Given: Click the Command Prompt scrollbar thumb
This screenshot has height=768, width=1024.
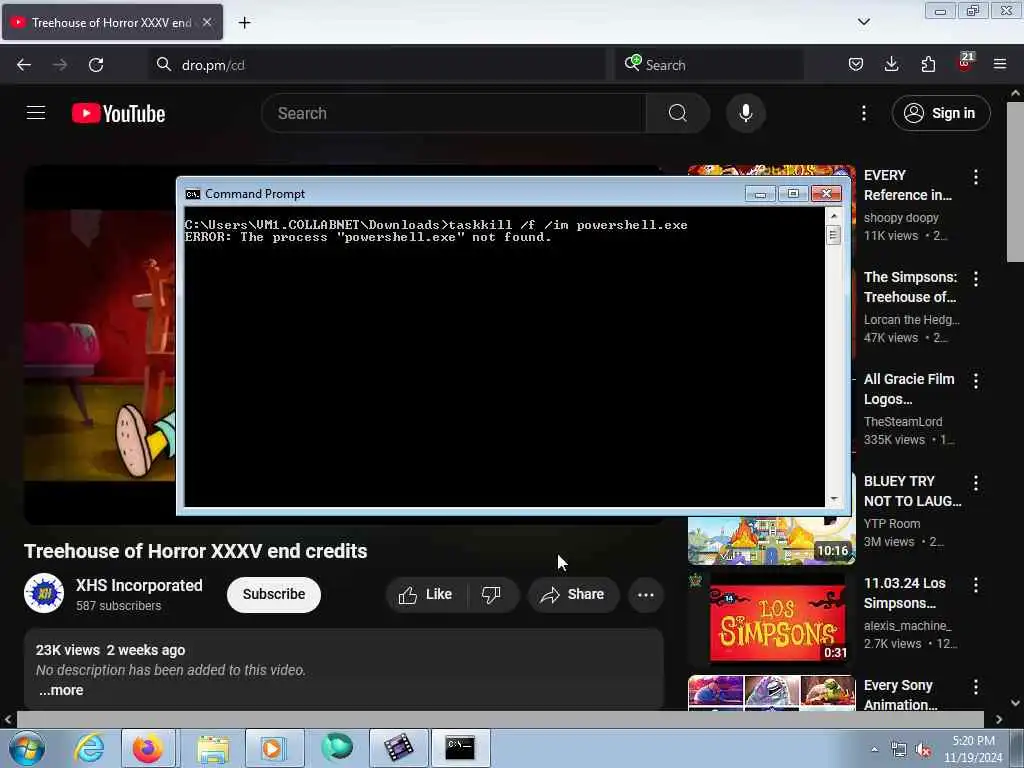Looking at the screenshot, I should pos(833,234).
